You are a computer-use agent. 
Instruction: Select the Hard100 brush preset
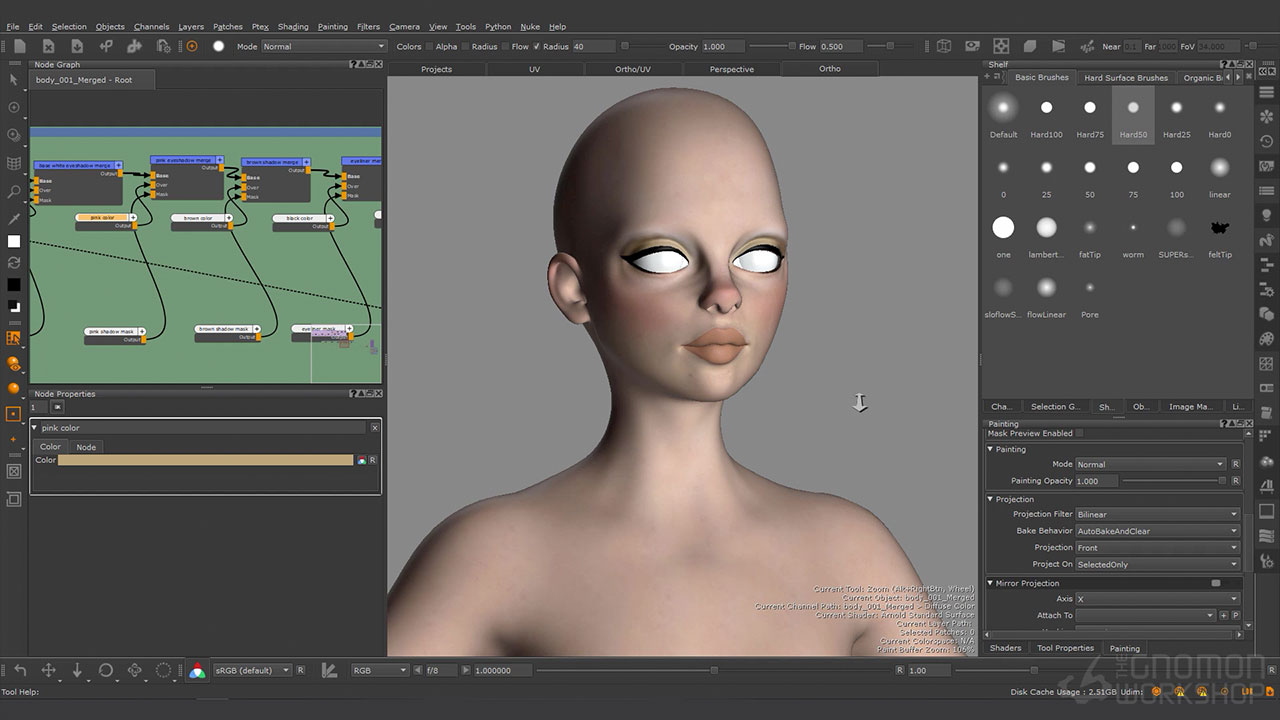pyautogui.click(x=1046, y=108)
